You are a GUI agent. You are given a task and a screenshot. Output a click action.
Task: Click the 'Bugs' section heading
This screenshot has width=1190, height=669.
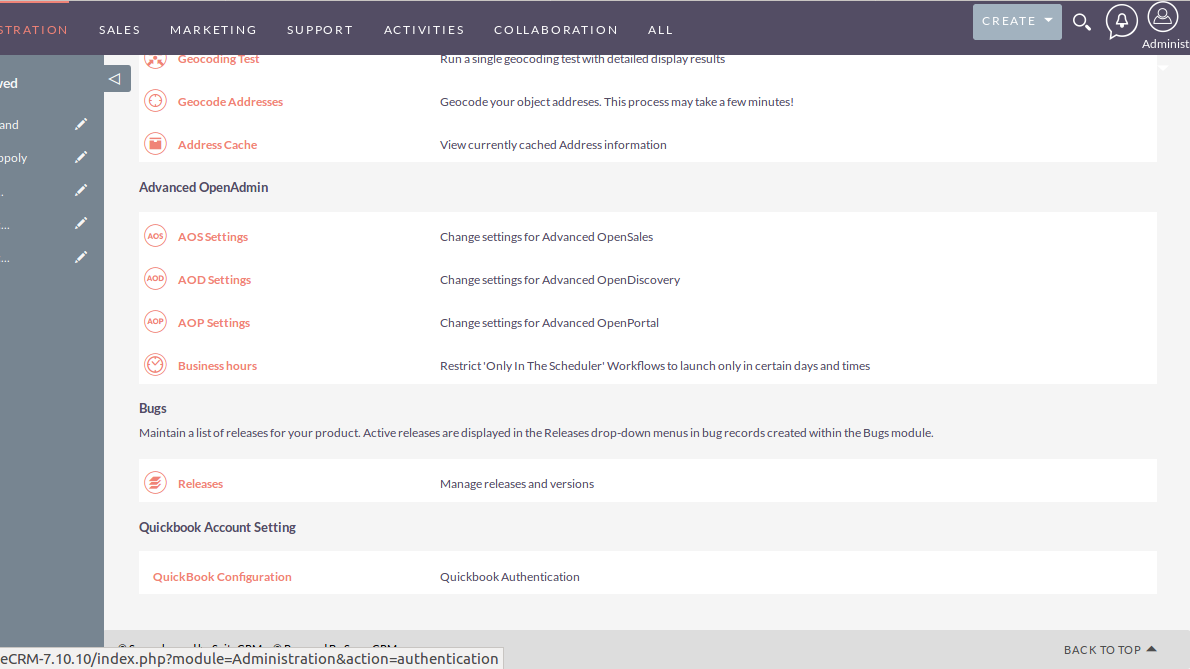pos(153,408)
